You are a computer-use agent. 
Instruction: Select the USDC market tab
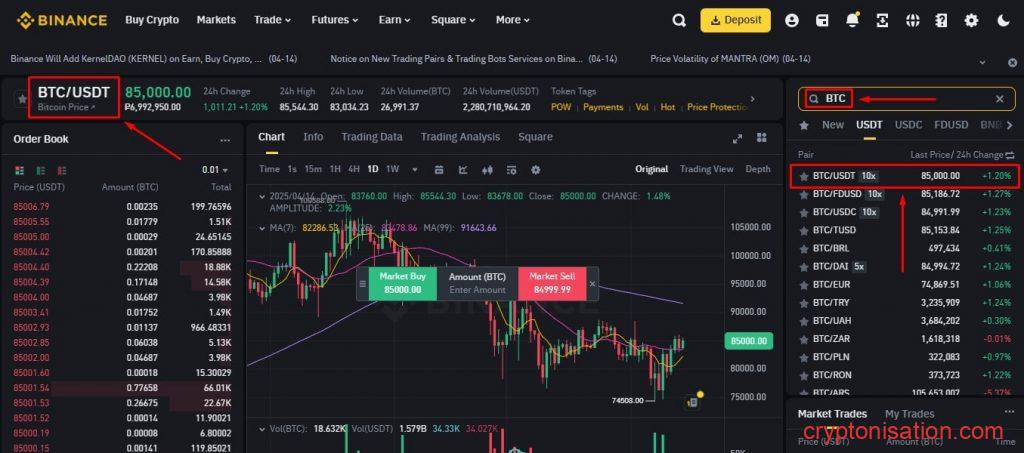pos(908,125)
